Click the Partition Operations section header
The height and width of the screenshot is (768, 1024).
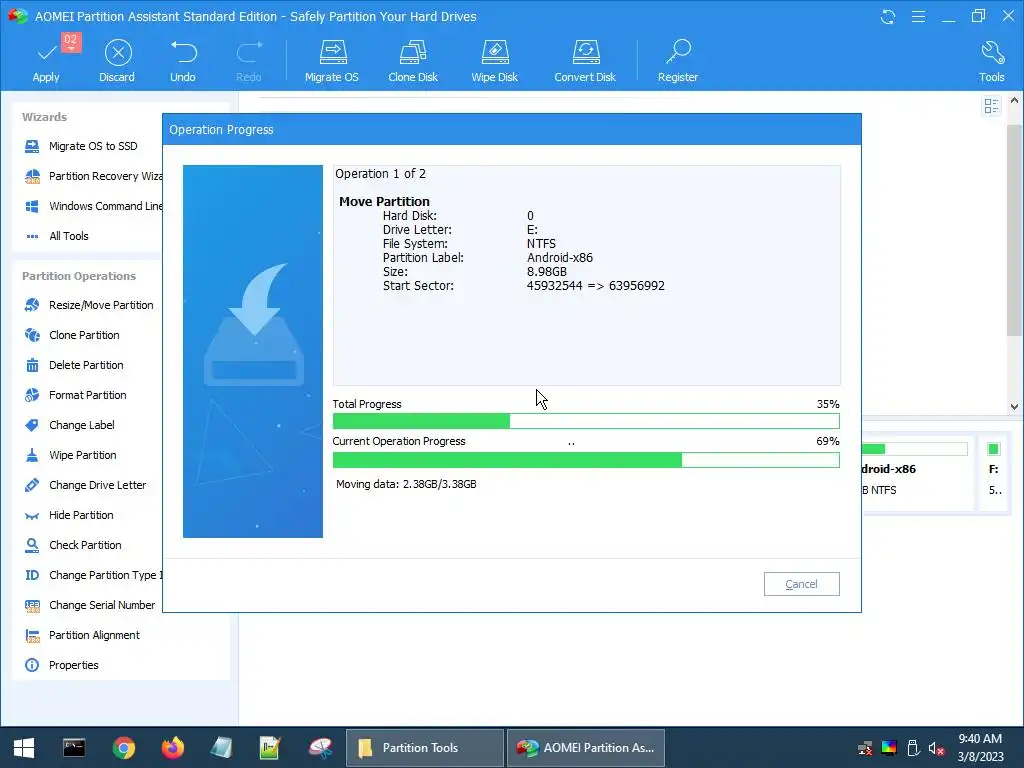click(x=79, y=276)
